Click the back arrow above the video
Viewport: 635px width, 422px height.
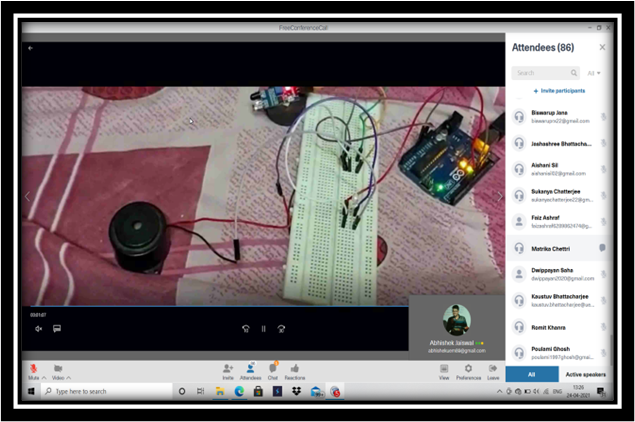(x=30, y=47)
